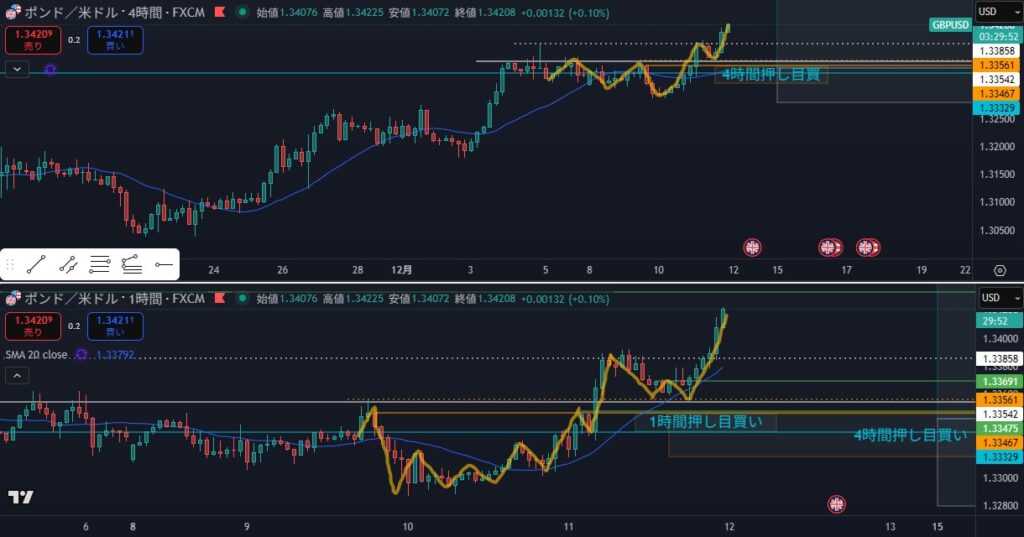Viewport: 1024px width, 537px height.
Task: Select the info line drawing tool
Action: (x=68, y=265)
